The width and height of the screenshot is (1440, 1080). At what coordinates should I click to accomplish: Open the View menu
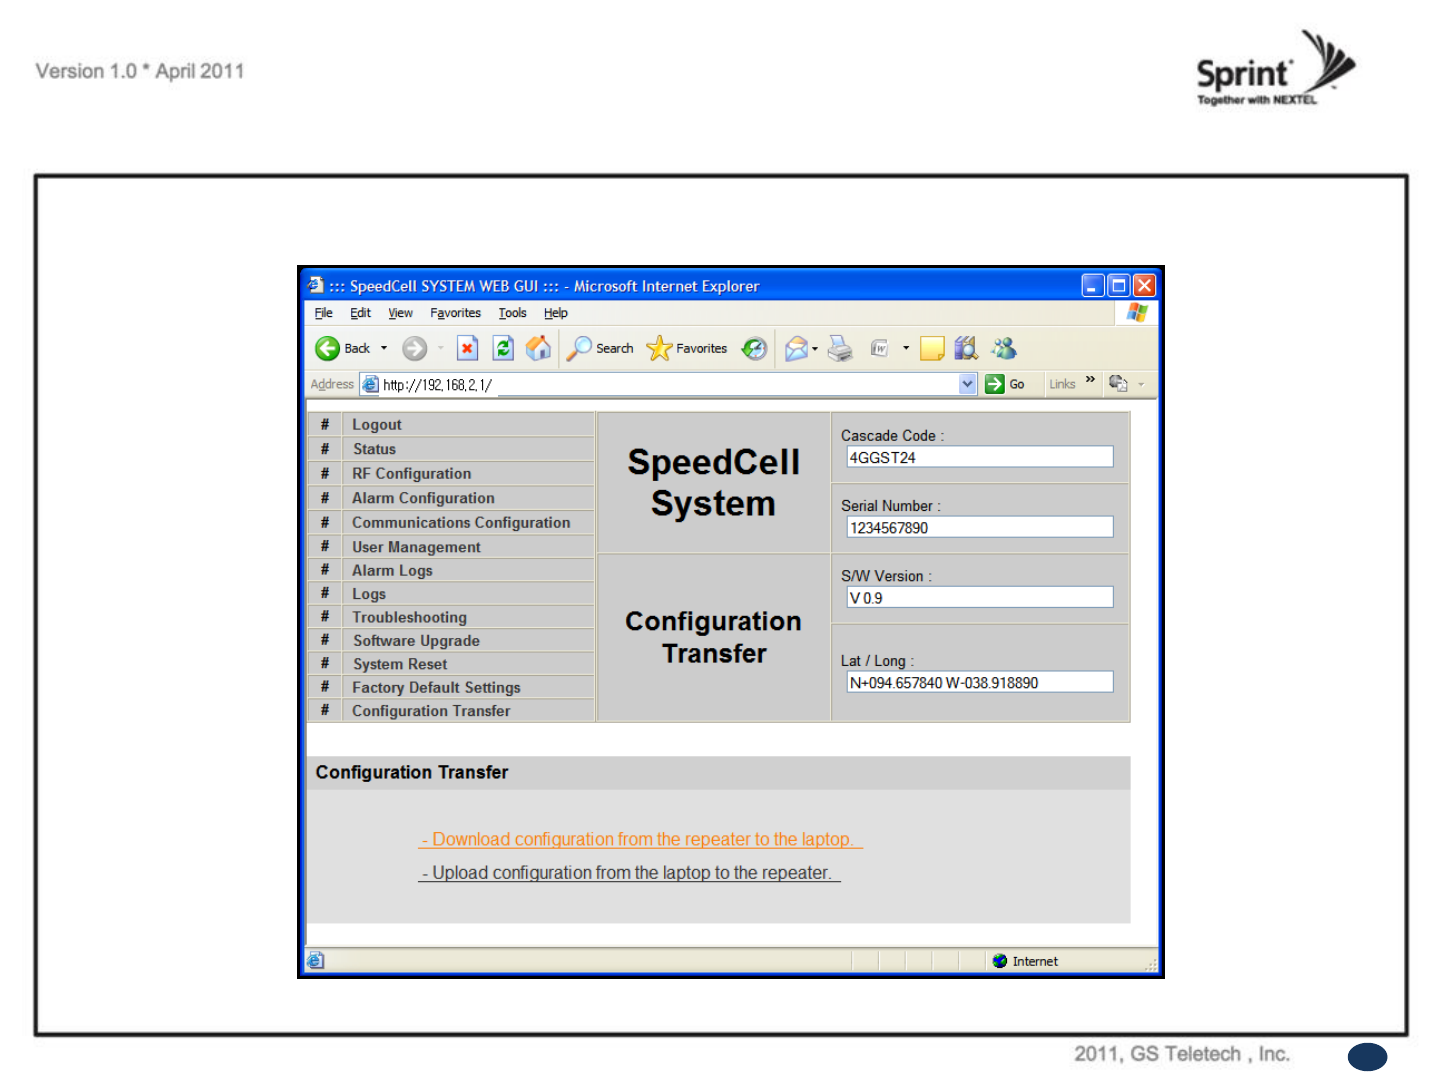[x=400, y=313]
